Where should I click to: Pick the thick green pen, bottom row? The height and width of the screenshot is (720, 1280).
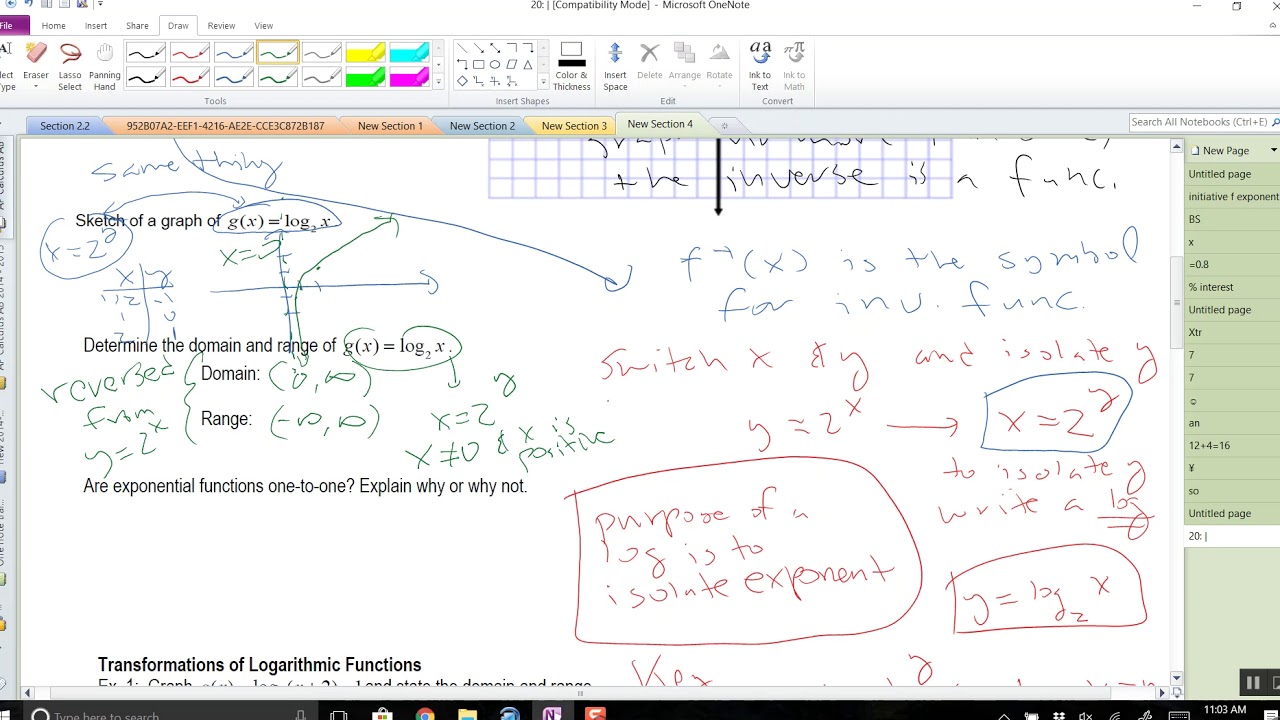tap(277, 77)
